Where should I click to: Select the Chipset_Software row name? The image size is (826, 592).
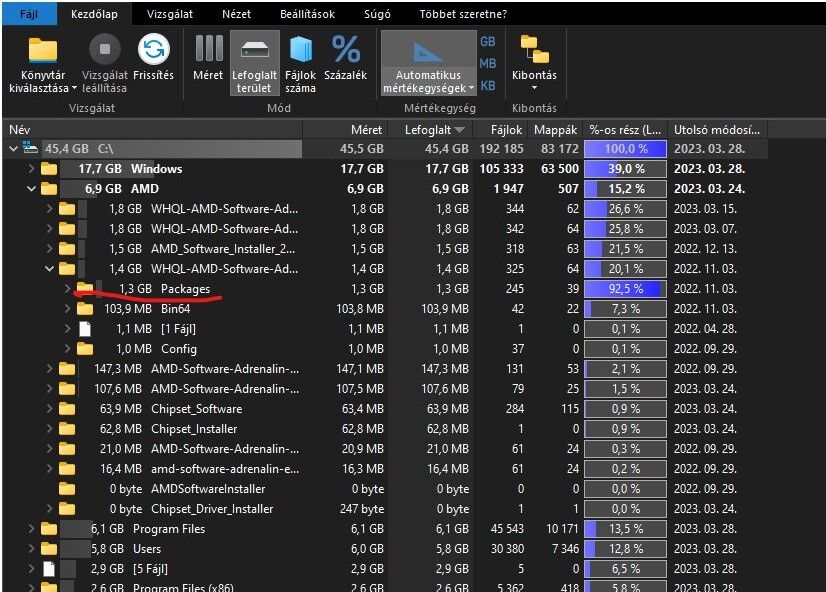point(196,409)
